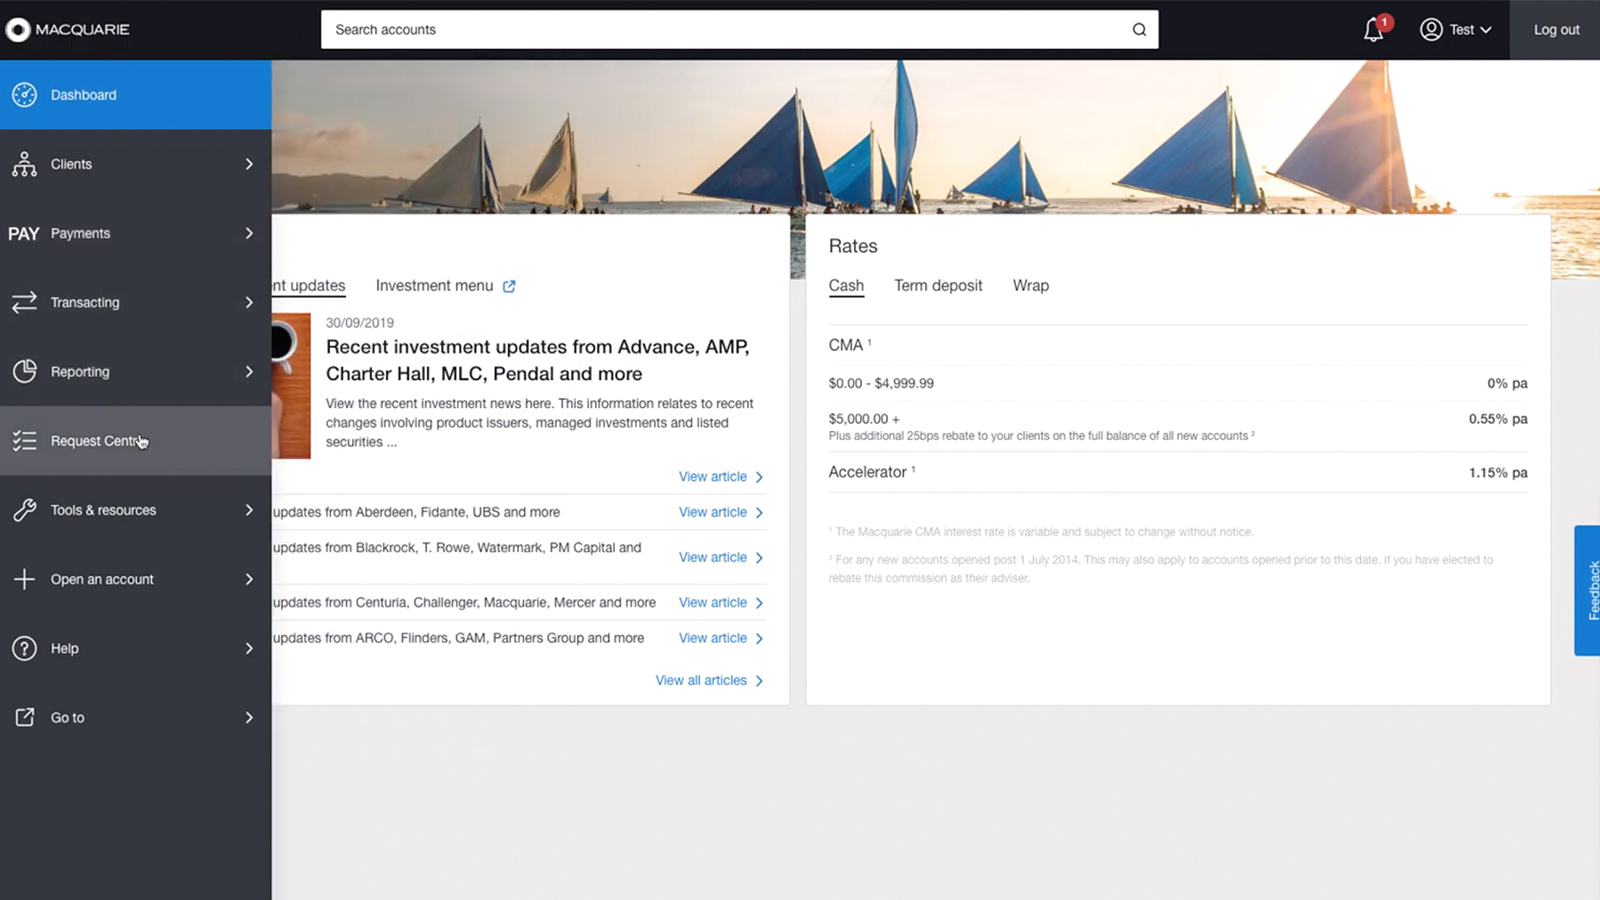Screen dimensions: 1600x900
Task: Click the Macquarie logo
Action: [x=67, y=30]
